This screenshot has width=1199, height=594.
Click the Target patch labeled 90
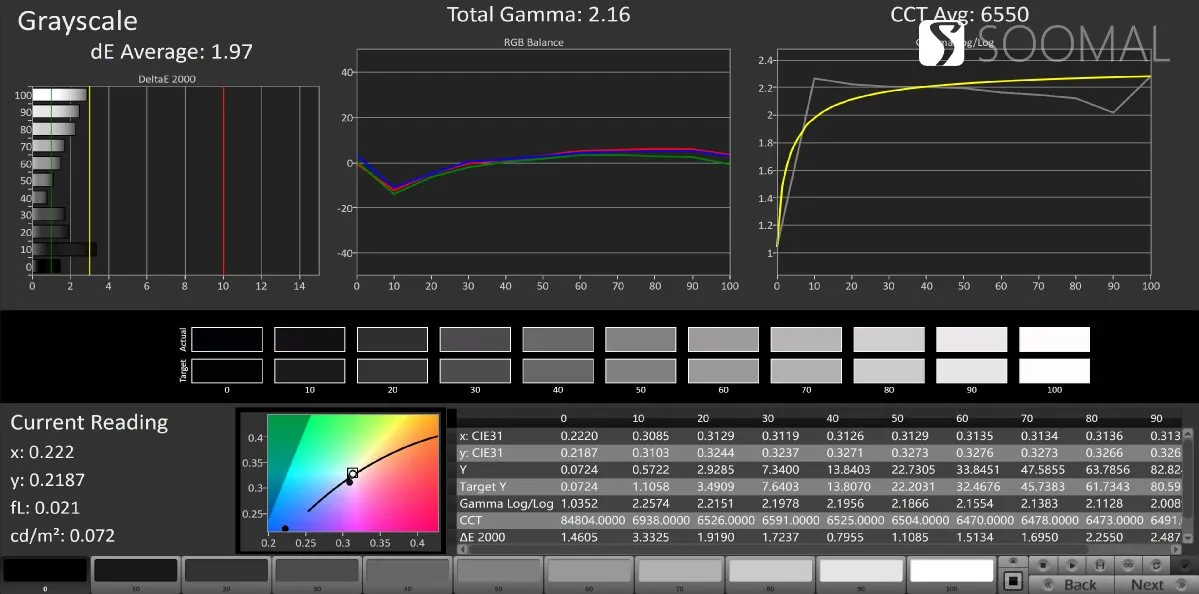click(x=972, y=371)
